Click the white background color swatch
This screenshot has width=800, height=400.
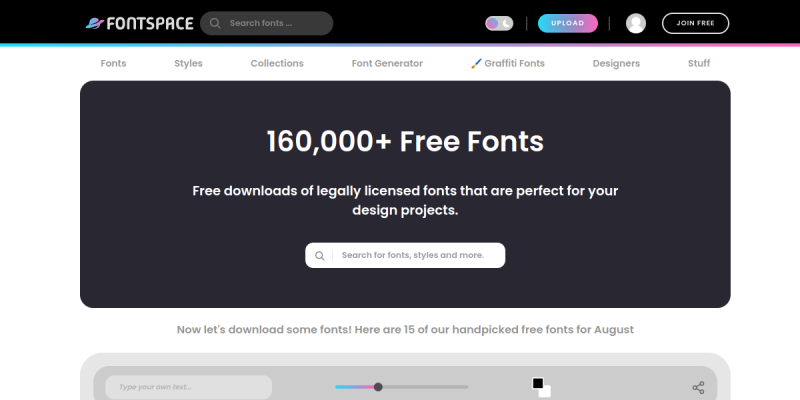(x=545, y=391)
